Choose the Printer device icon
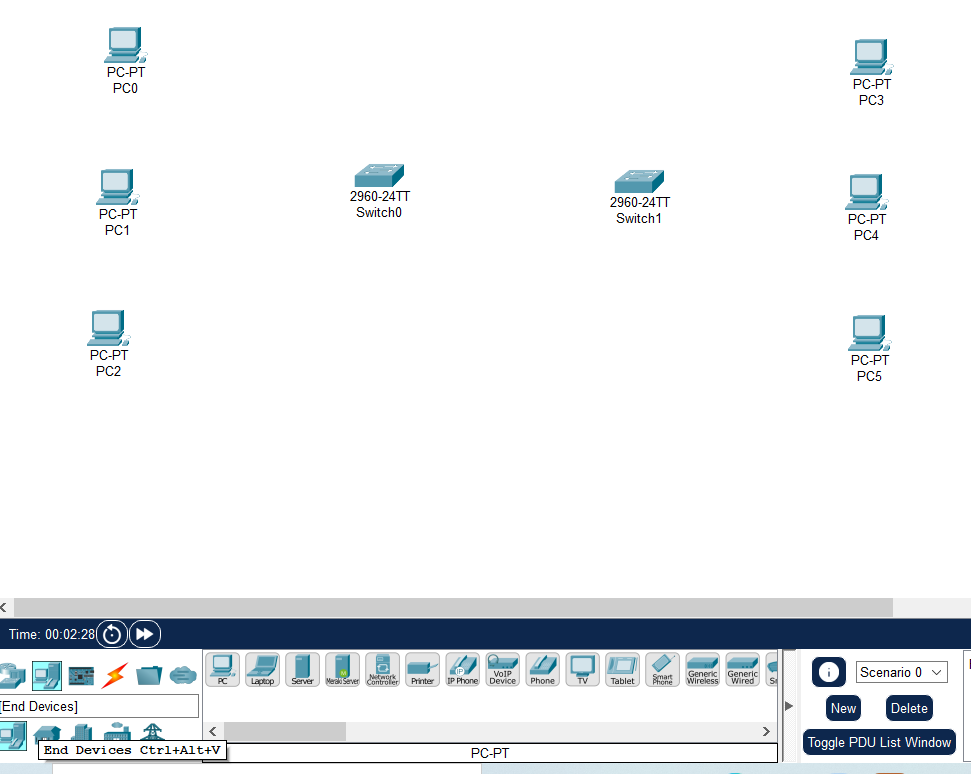 point(422,669)
